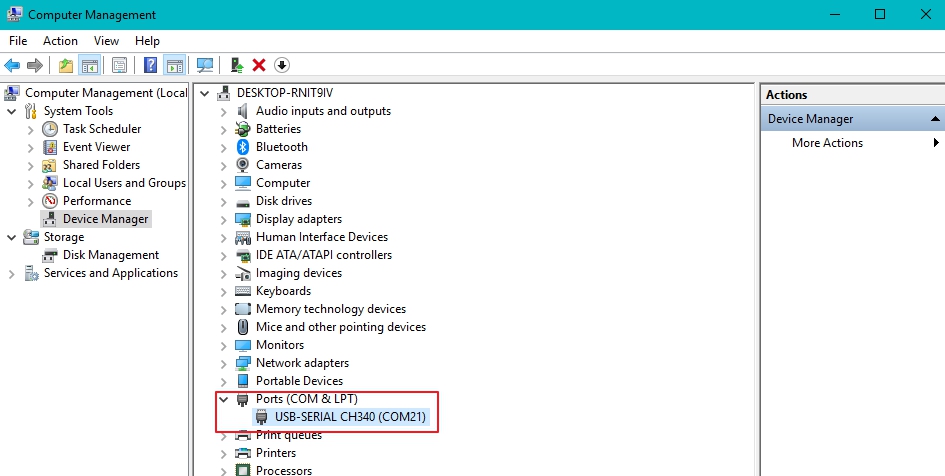This screenshot has width=945, height=476.
Task: Collapse the System Tools tree node
Action: 11,111
